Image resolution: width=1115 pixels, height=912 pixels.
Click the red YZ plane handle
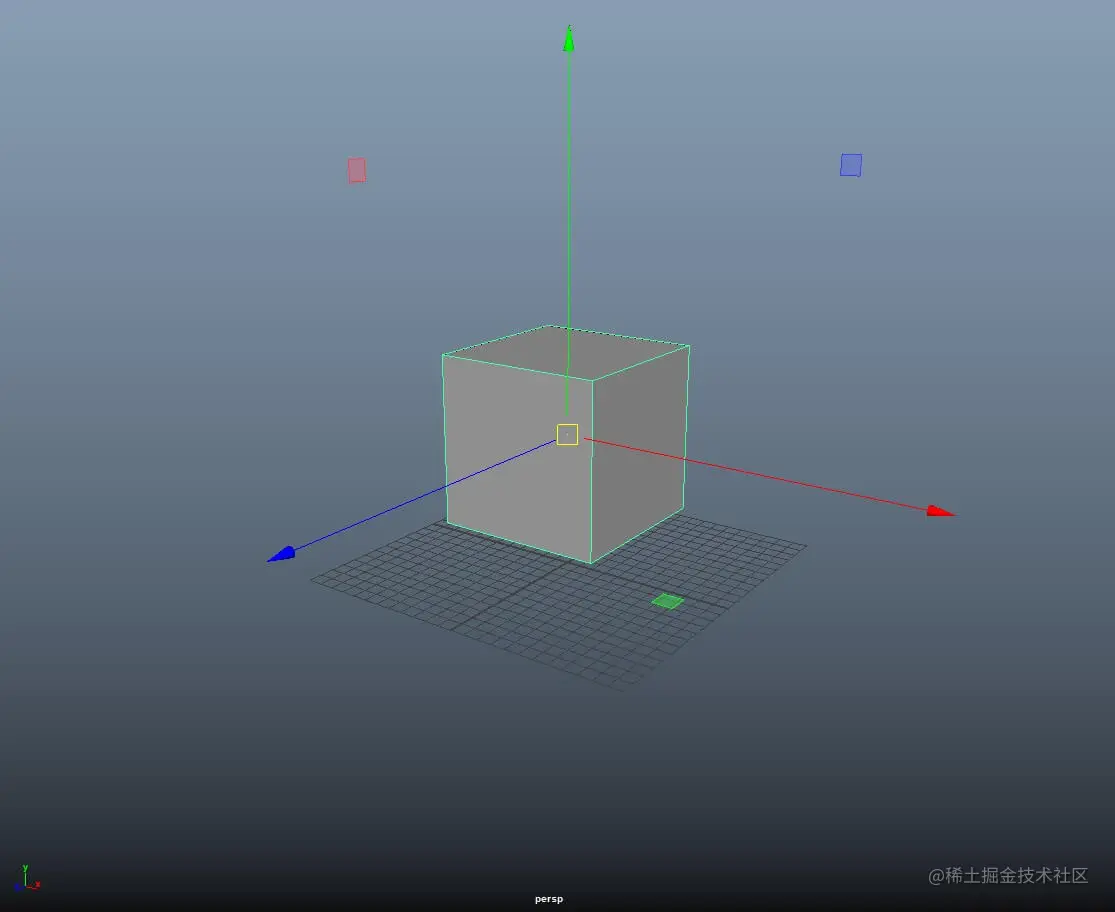[357, 170]
